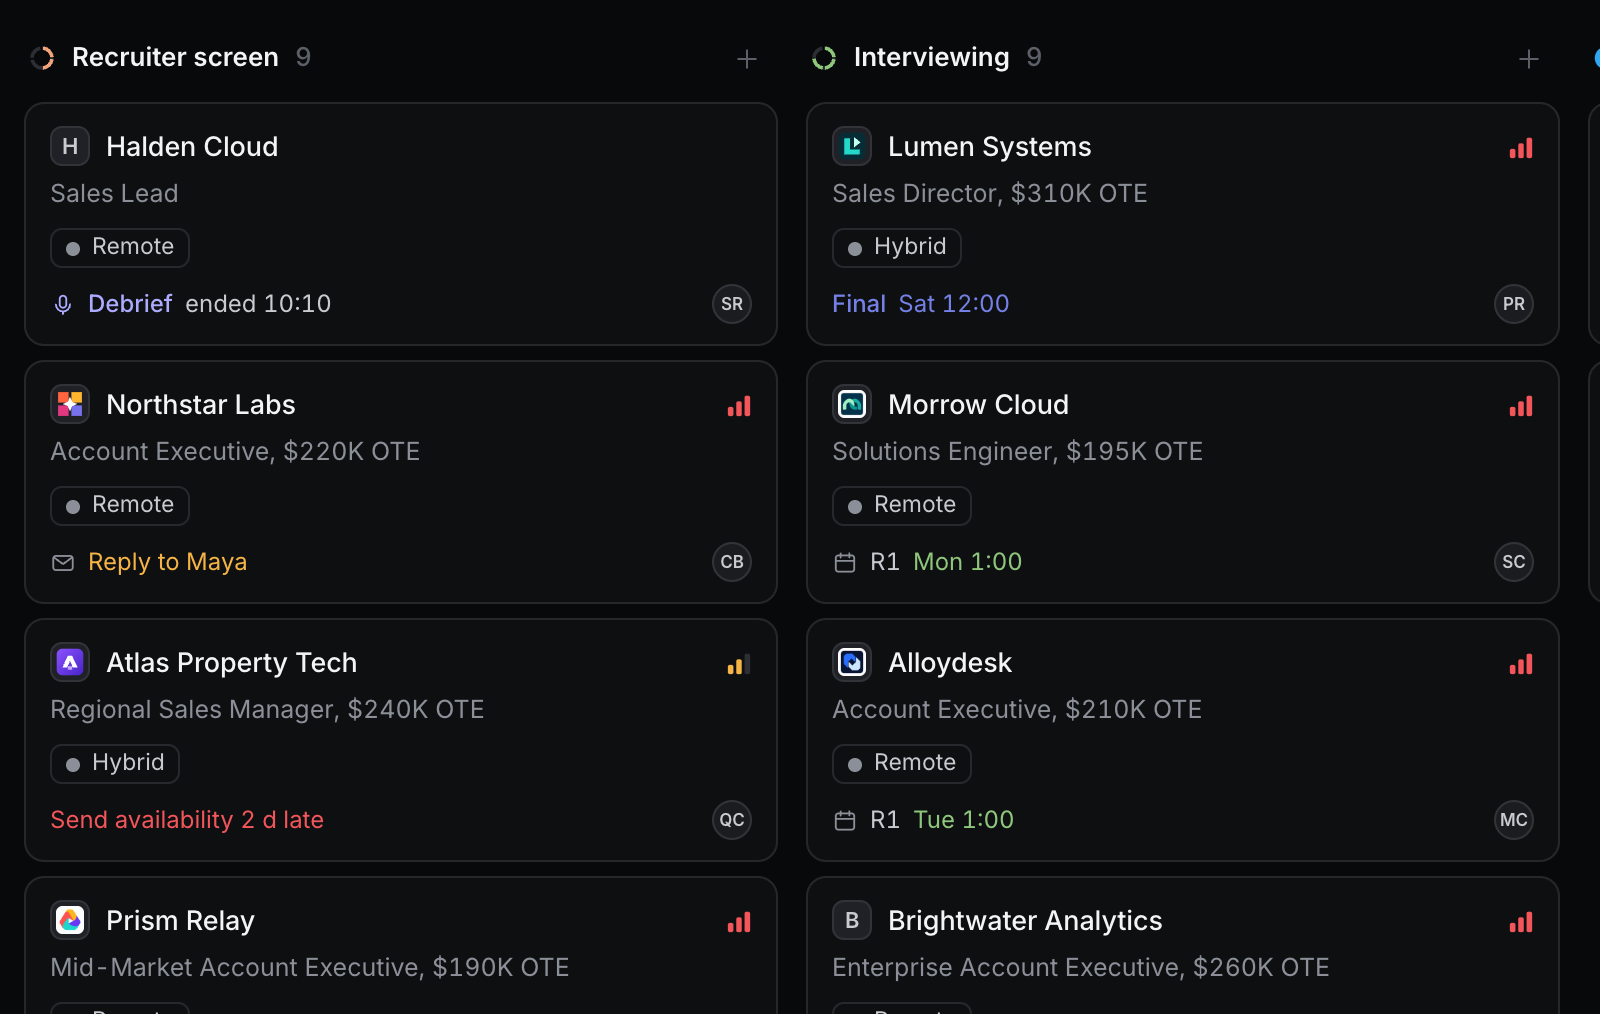Add card to Recruiter screen column

(747, 59)
